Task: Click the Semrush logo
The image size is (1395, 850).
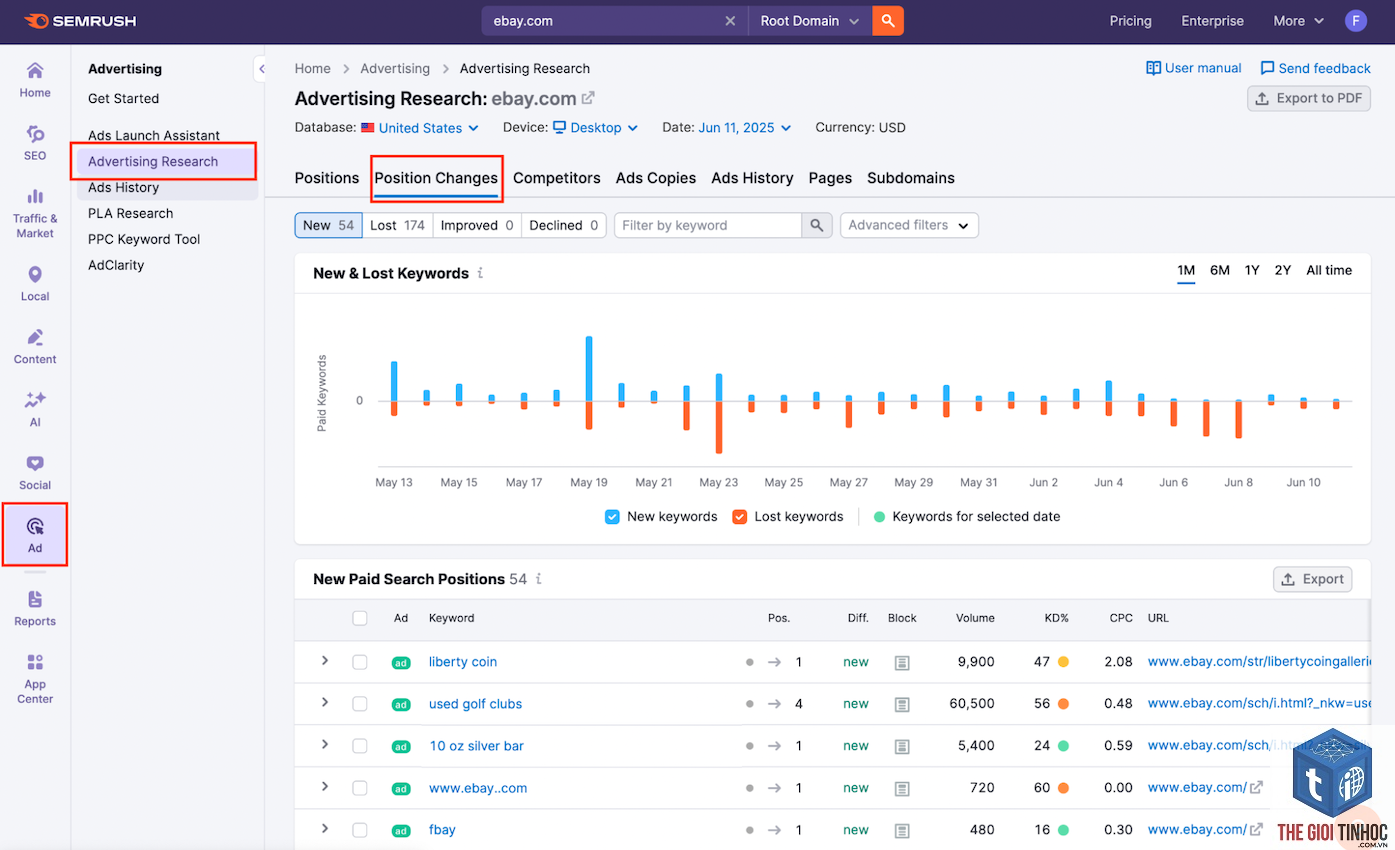Action: point(80,21)
